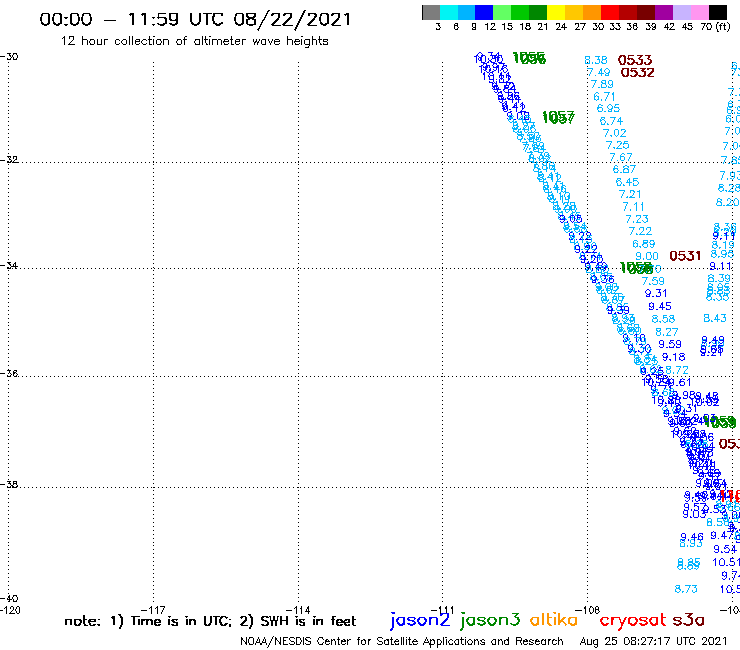Click the value 6.45 on the track
740x650 pixels.
627,182
